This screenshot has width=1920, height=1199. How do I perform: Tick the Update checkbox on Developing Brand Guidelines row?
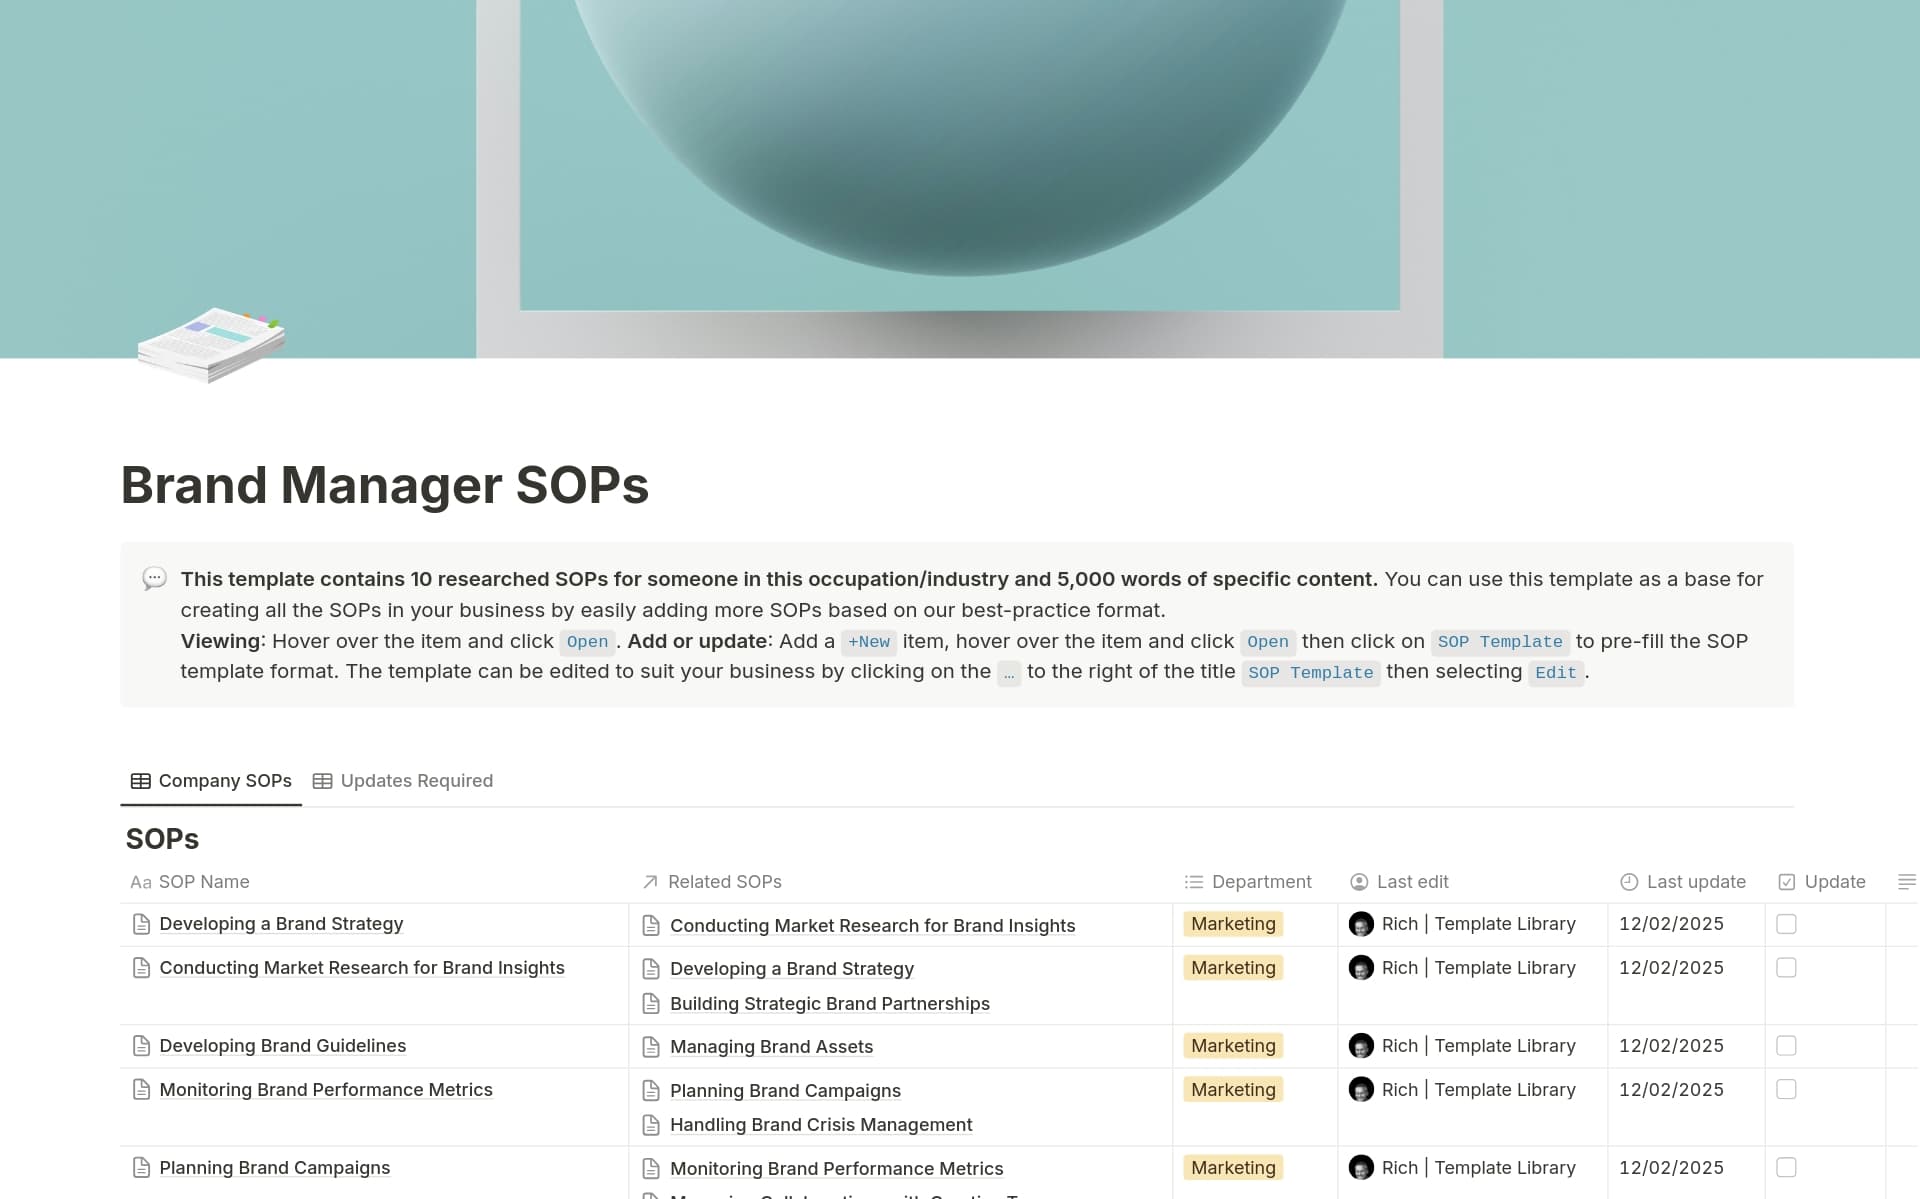[1786, 1045]
